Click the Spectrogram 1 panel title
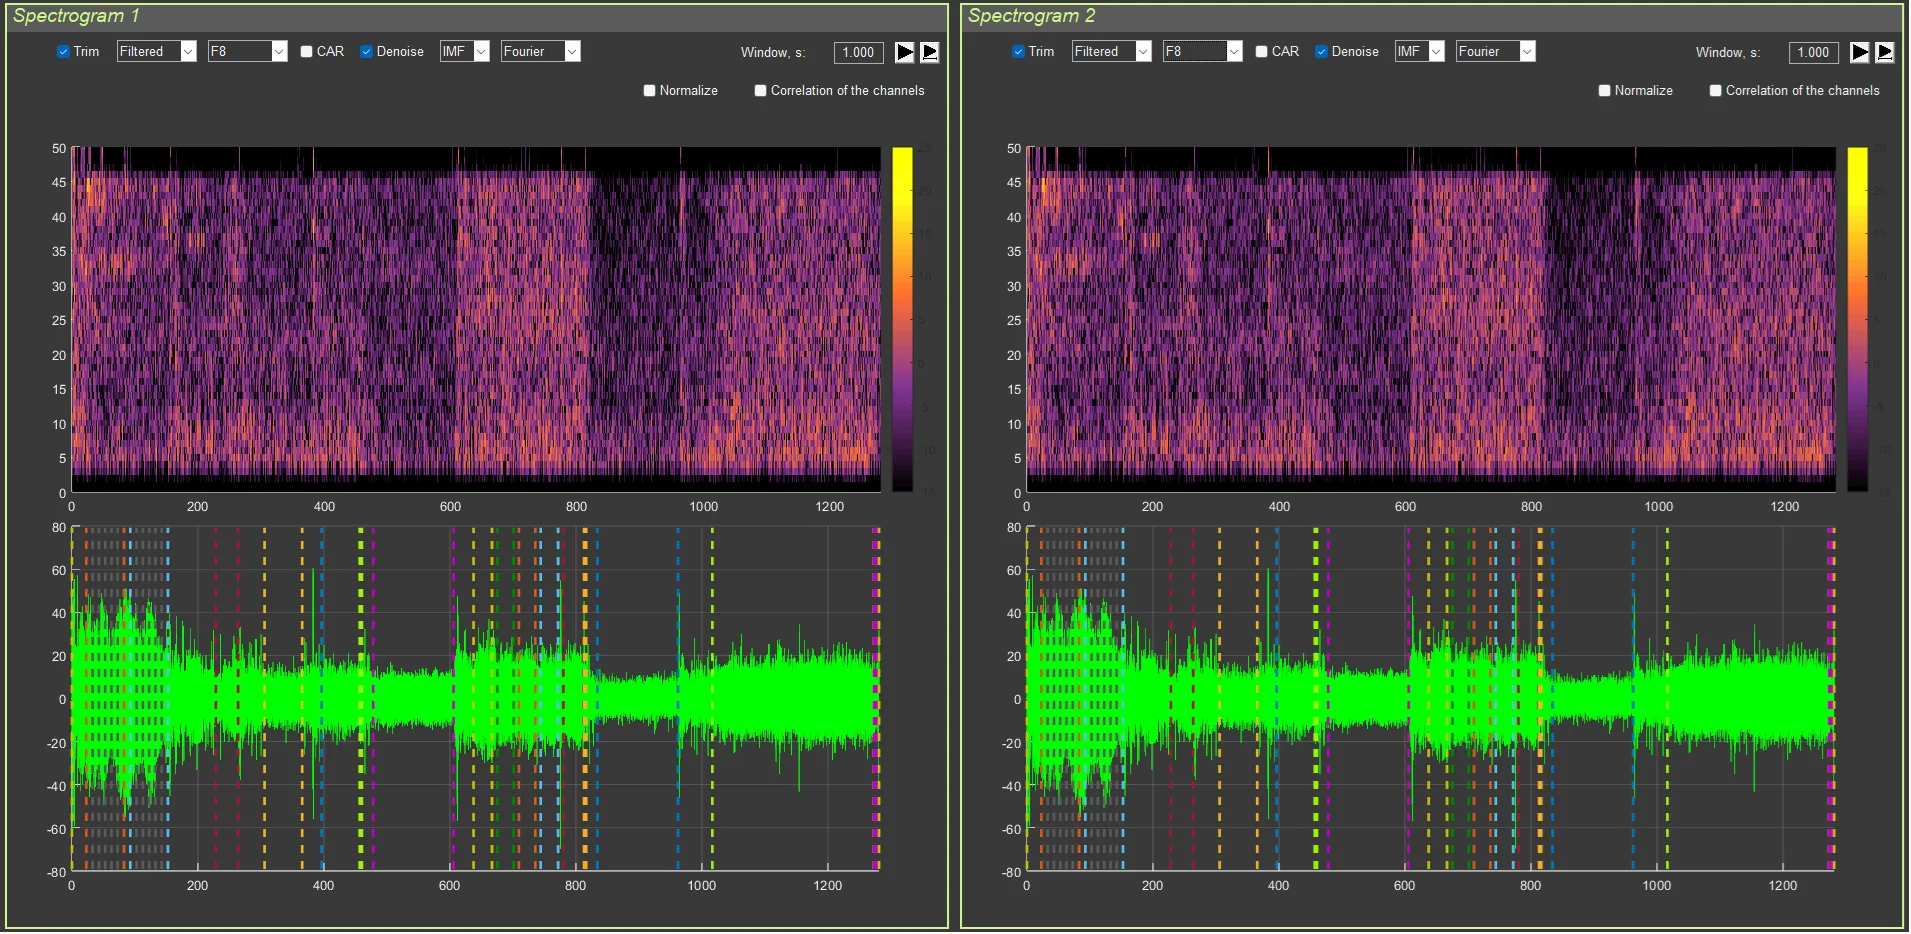 click(76, 16)
